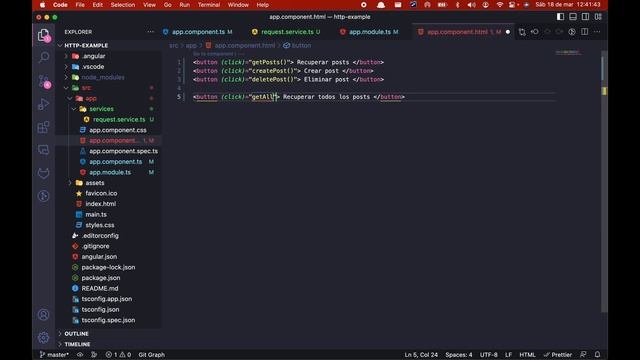Open package.json file
640x360 pixels.
(100, 278)
